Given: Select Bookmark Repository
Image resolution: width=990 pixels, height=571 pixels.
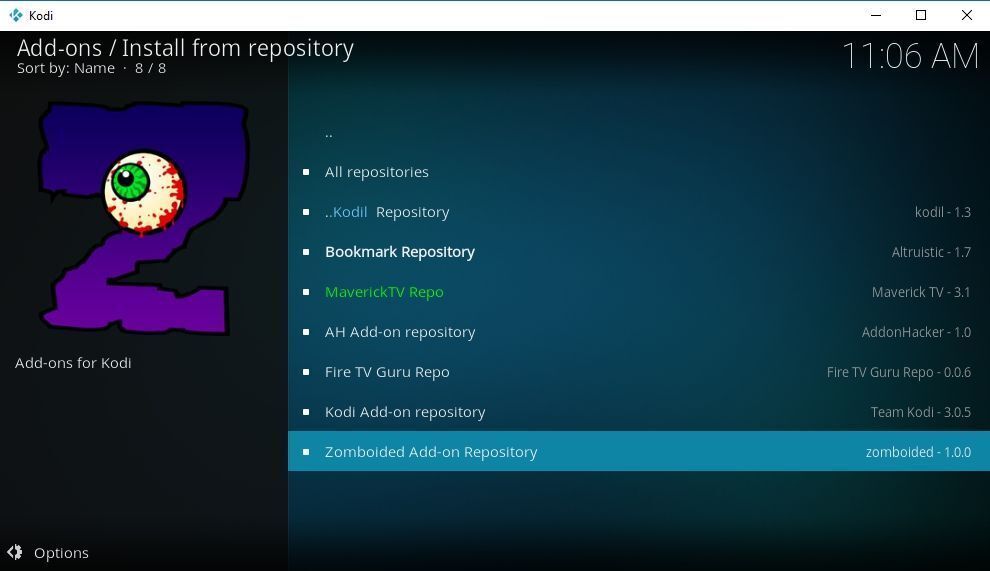Looking at the screenshot, I should [x=638, y=252].
